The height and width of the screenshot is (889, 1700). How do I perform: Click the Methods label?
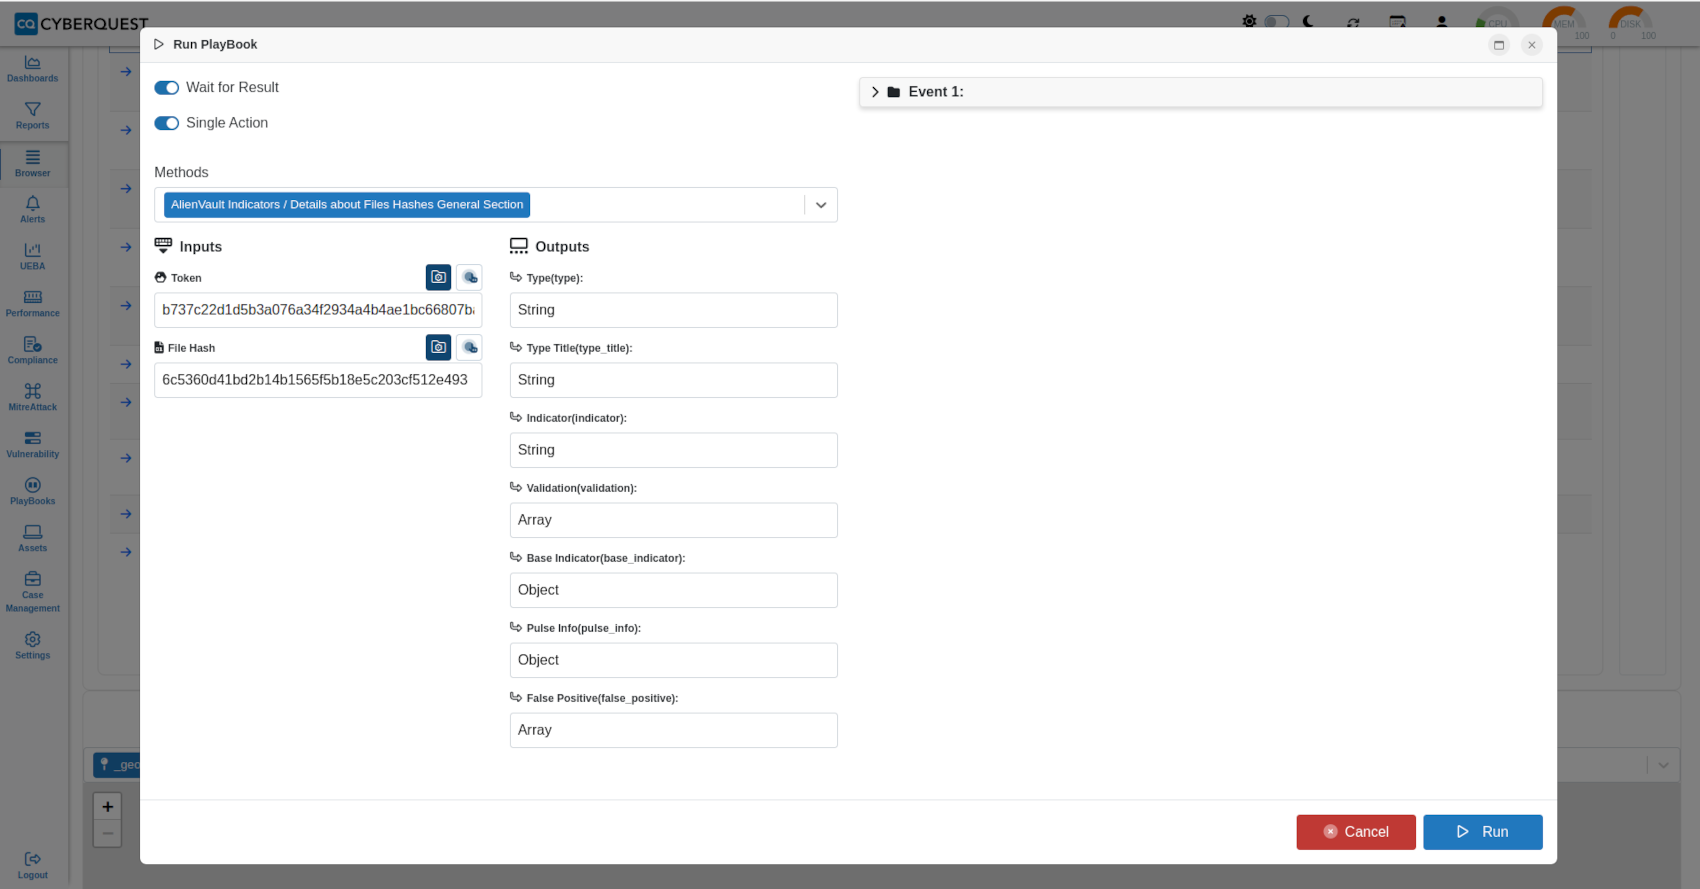tap(181, 173)
